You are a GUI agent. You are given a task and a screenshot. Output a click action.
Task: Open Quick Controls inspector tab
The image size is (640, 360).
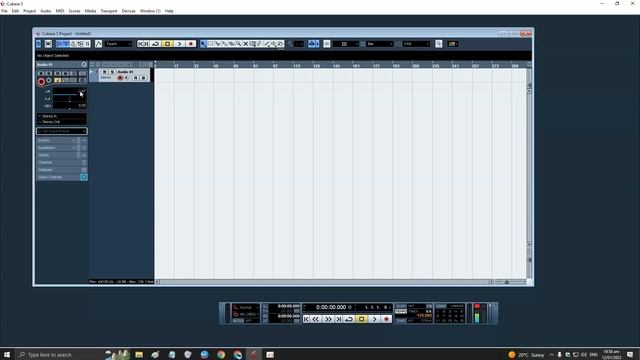62,177
